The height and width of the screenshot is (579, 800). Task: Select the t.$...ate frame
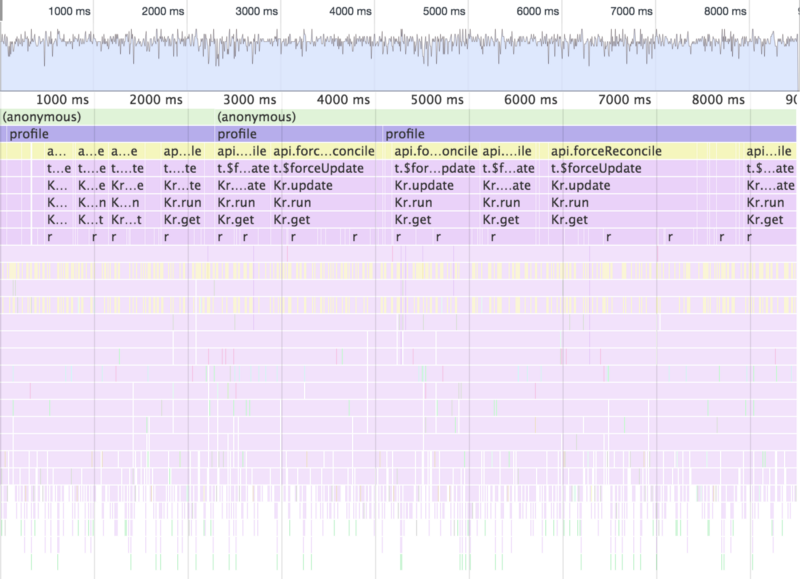pos(770,168)
